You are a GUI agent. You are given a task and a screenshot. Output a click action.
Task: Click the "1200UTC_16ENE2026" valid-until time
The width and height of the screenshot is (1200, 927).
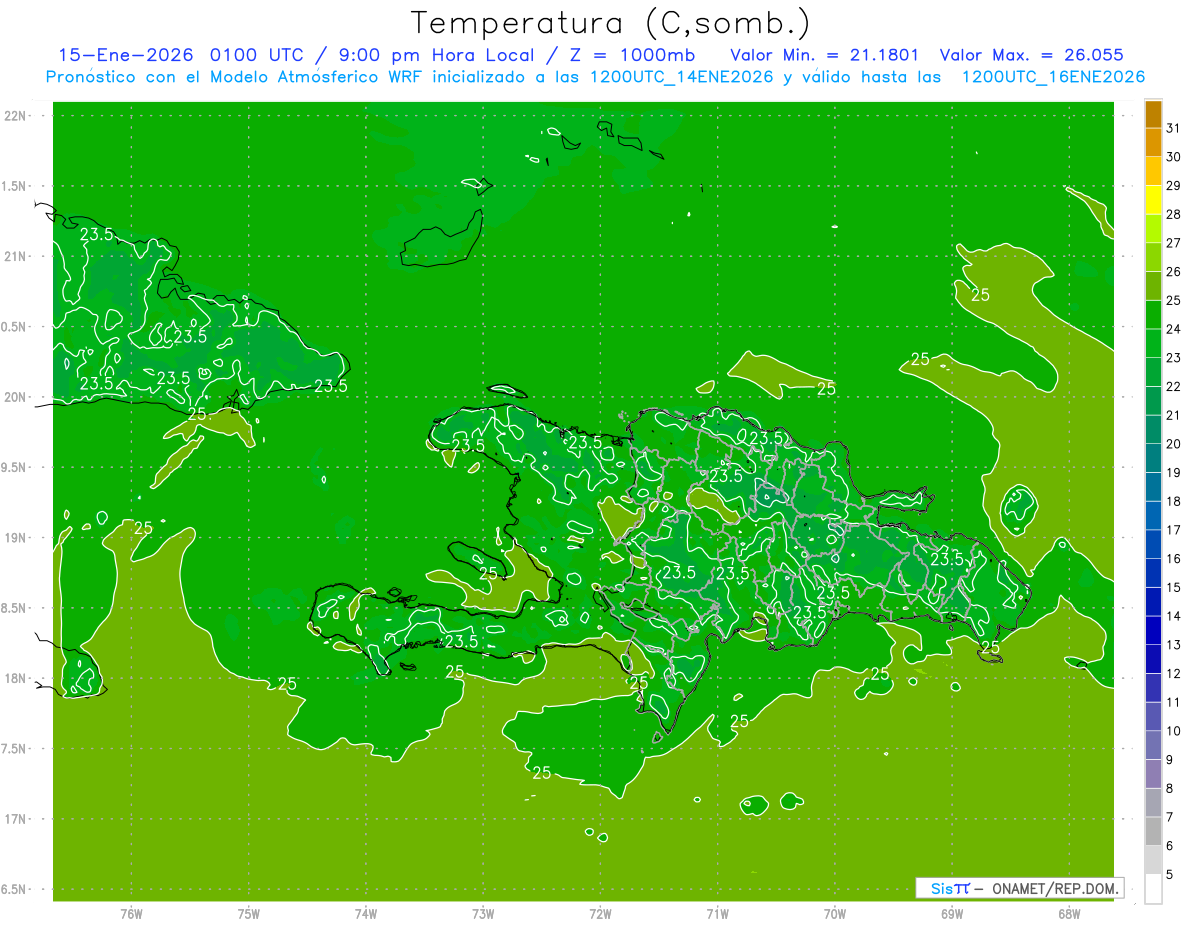pos(1053,77)
